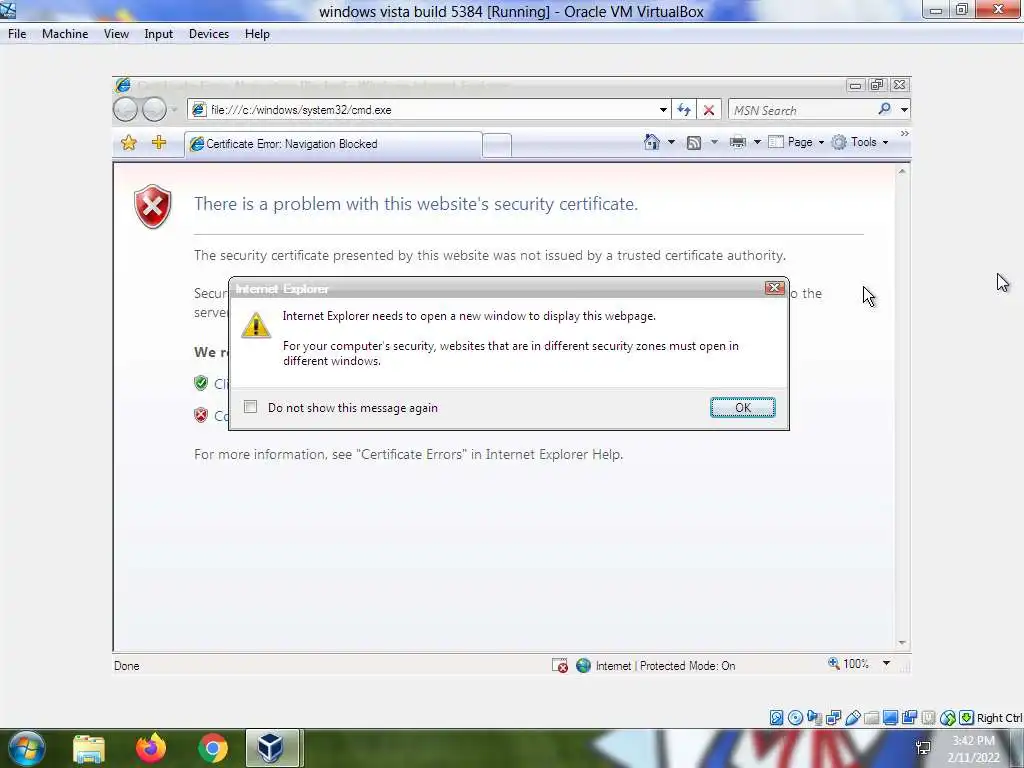Expand the Print dropdown arrow
Screen dimensions: 1024x768
tap(757, 142)
